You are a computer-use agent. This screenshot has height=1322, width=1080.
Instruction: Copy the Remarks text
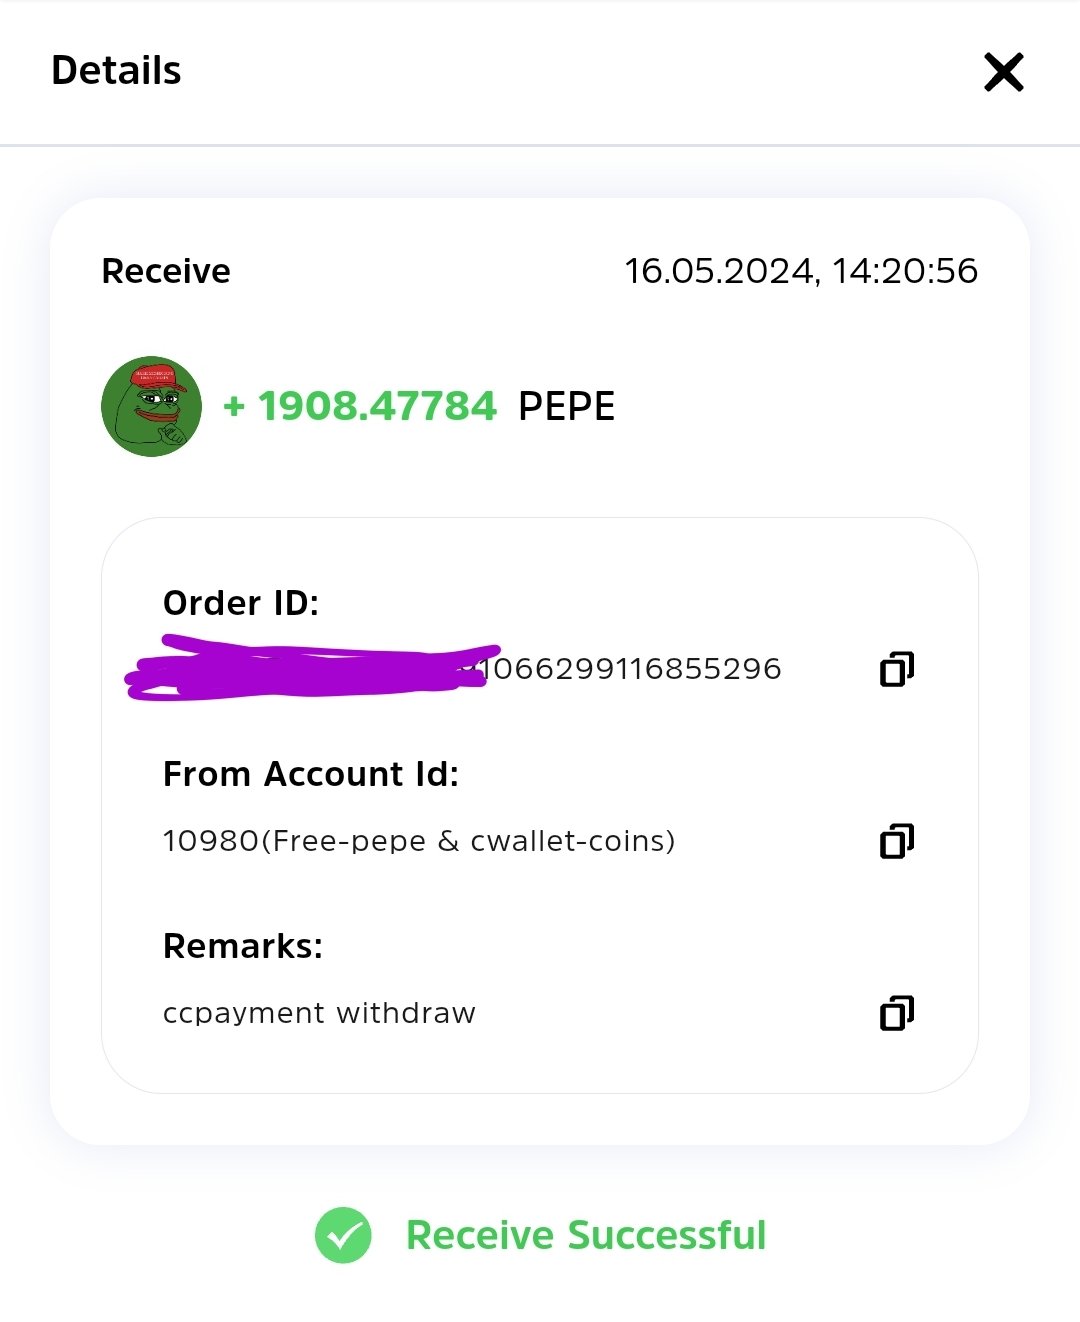click(x=897, y=1013)
